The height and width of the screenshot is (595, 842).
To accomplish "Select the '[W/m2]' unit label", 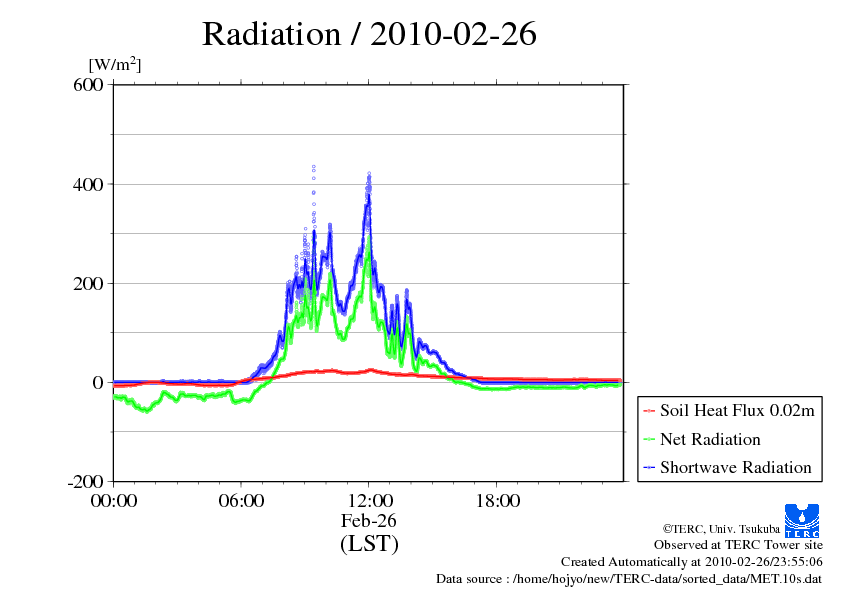I will click(115, 64).
